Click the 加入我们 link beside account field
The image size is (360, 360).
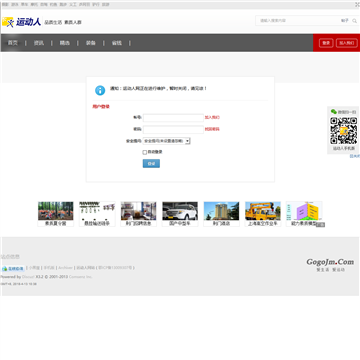(212, 118)
